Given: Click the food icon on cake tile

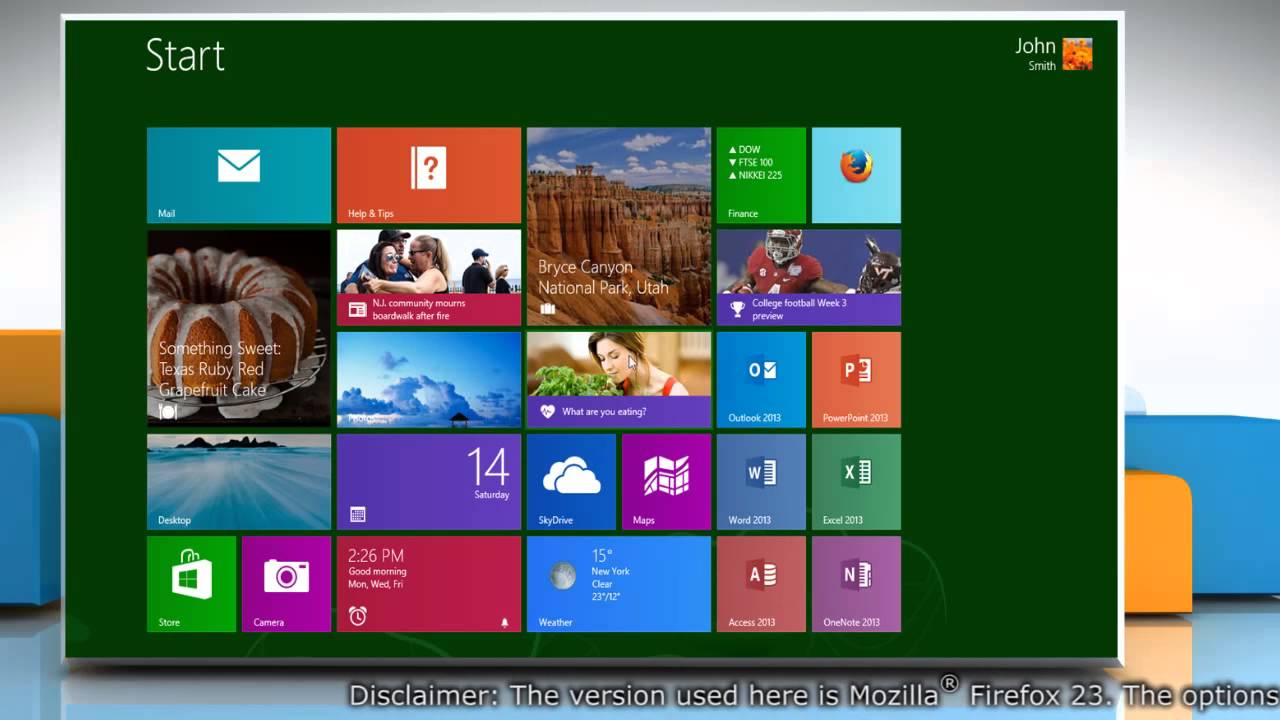Looking at the screenshot, I should click(167, 411).
